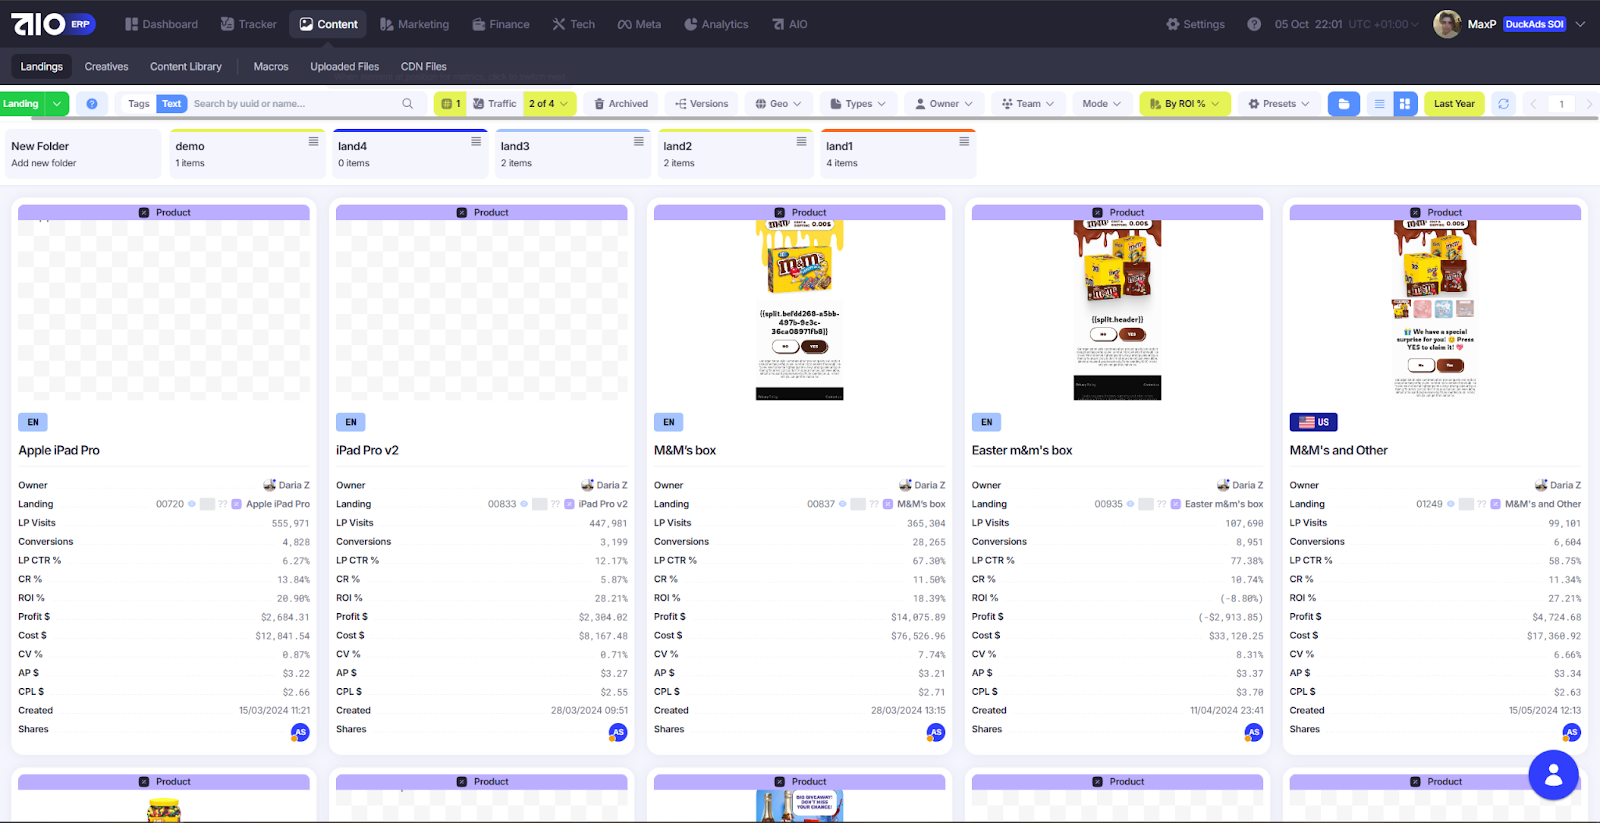Click the AS share avatar on Apple iPad Pro

pos(300,732)
